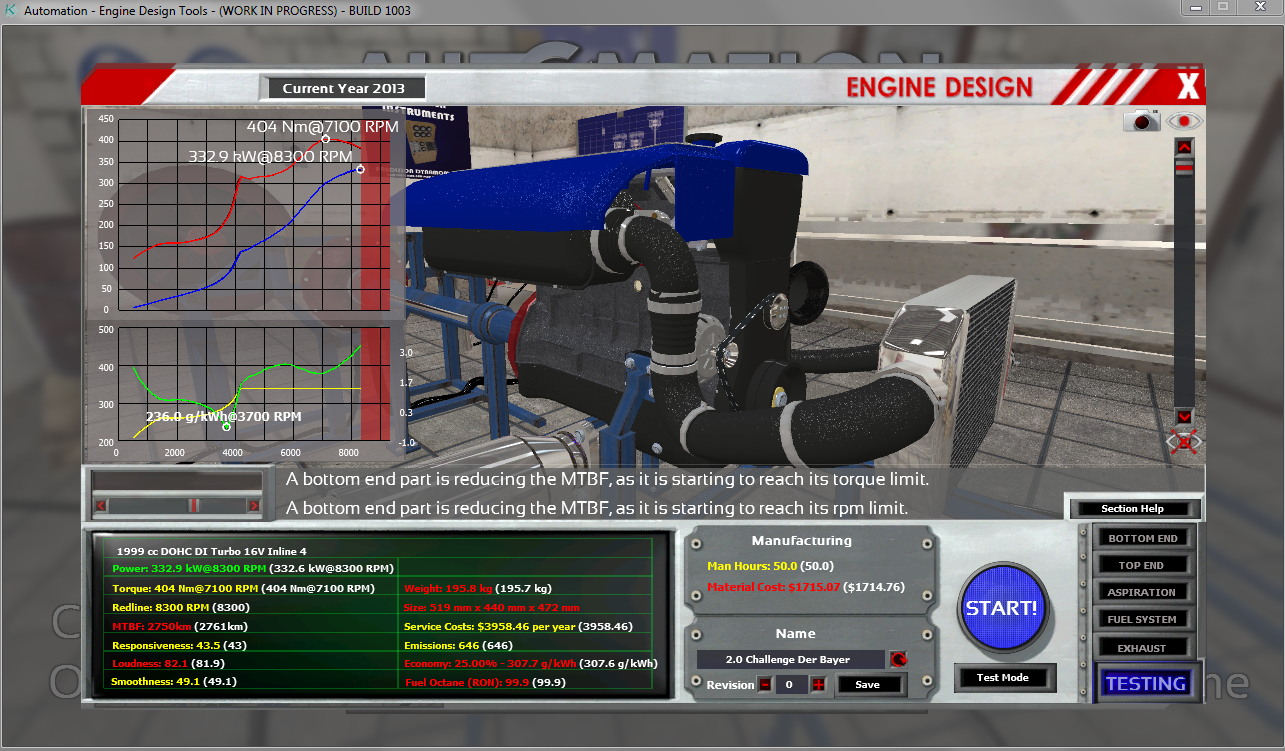
Task: Switch to the EXHAUST tab
Action: [x=1142, y=647]
